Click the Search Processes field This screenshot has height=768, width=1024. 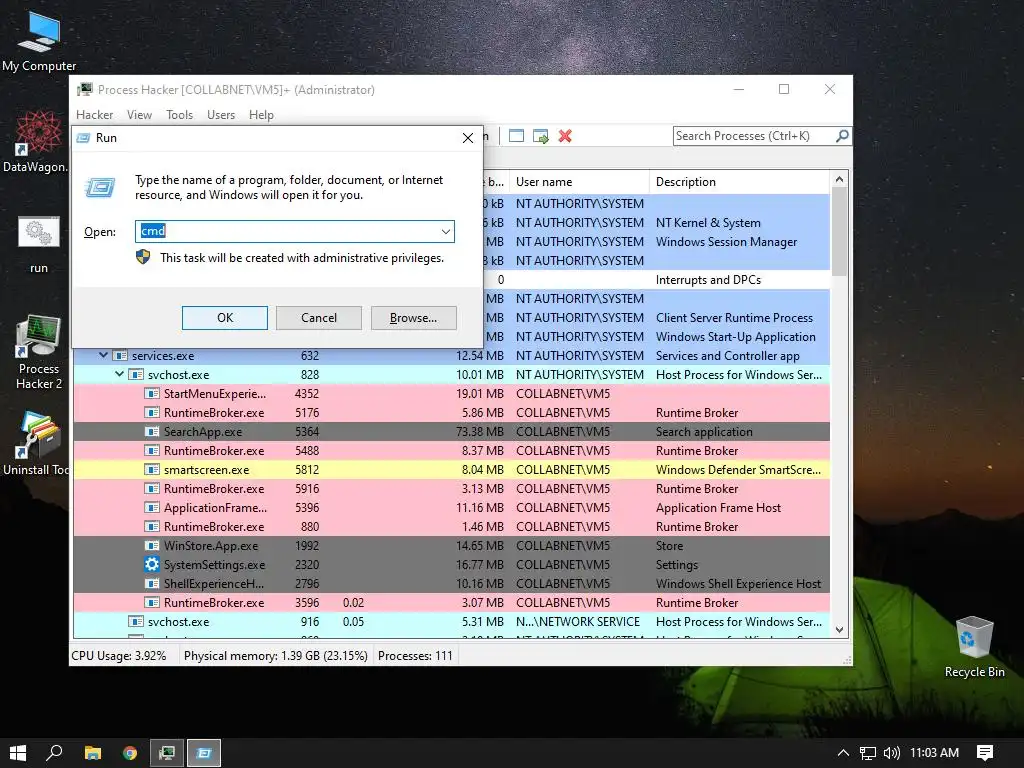click(754, 136)
